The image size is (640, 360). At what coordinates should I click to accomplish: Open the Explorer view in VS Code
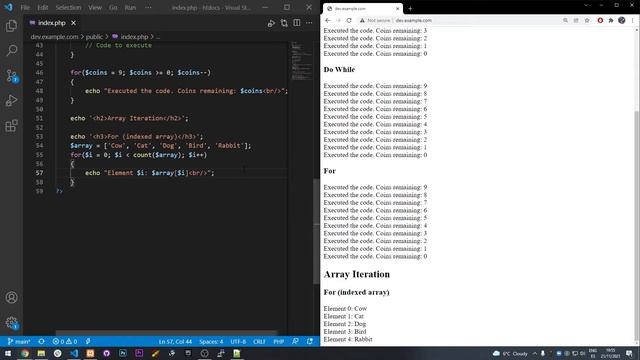11,26
